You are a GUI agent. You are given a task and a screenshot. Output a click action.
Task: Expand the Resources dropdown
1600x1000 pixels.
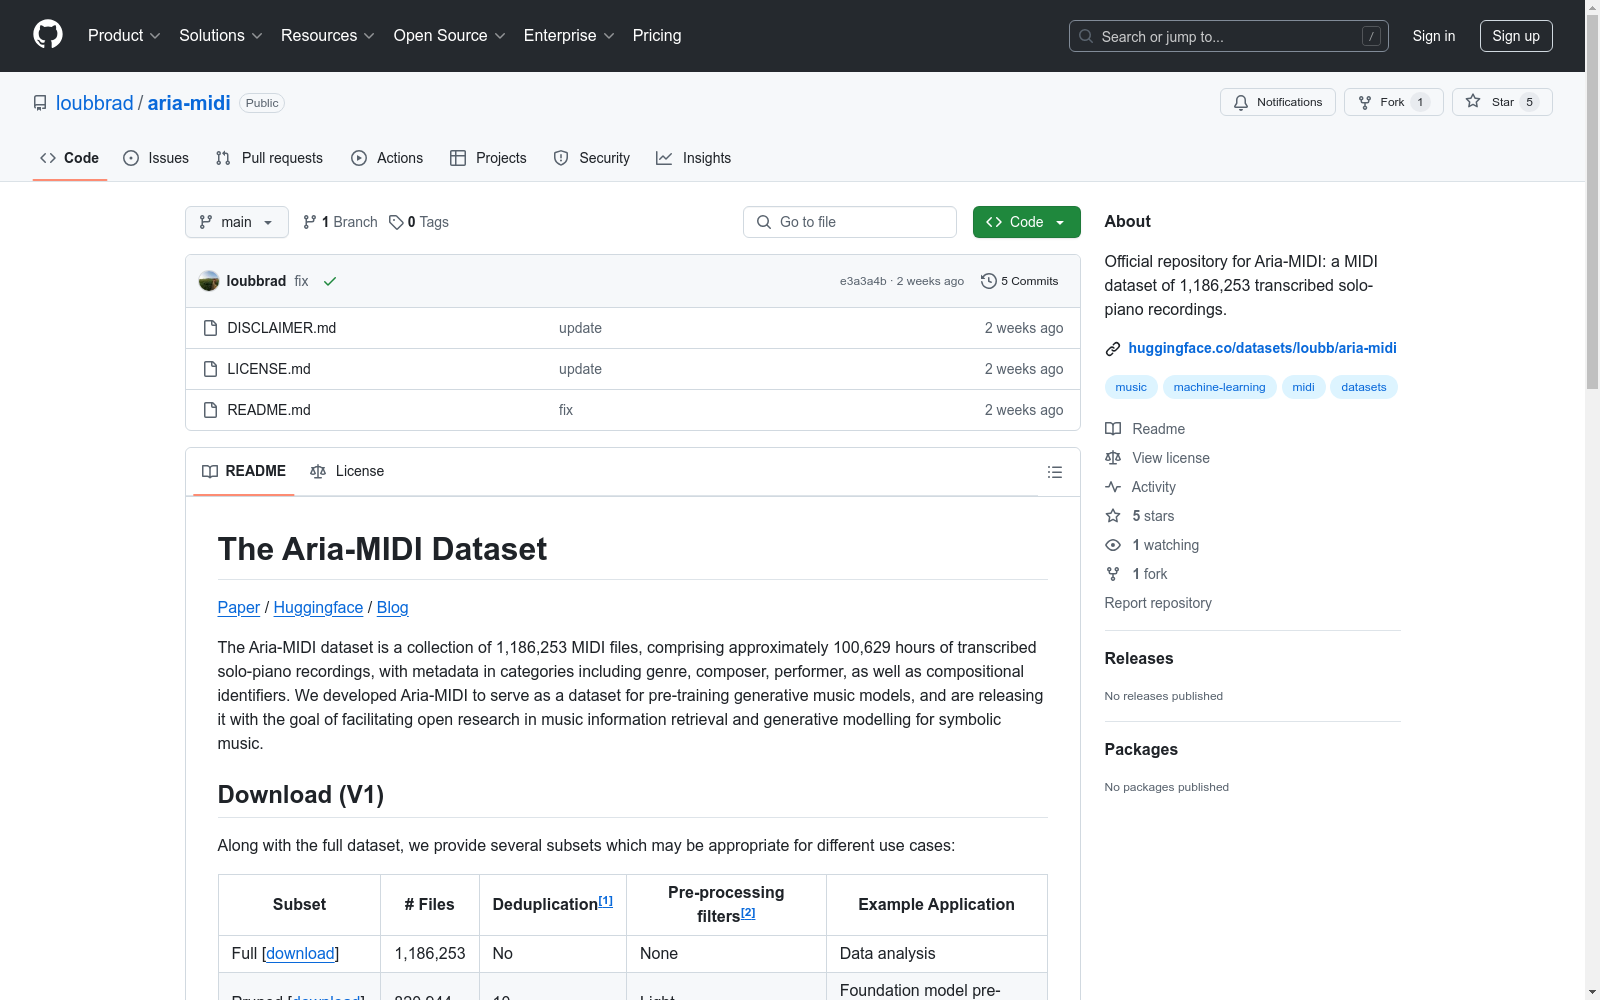[328, 36]
